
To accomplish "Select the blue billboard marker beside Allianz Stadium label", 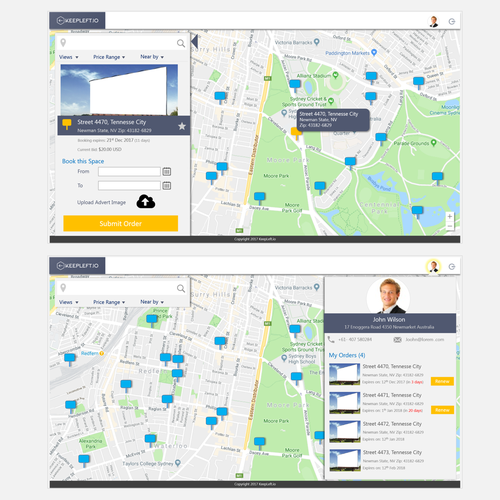I will (295, 86).
